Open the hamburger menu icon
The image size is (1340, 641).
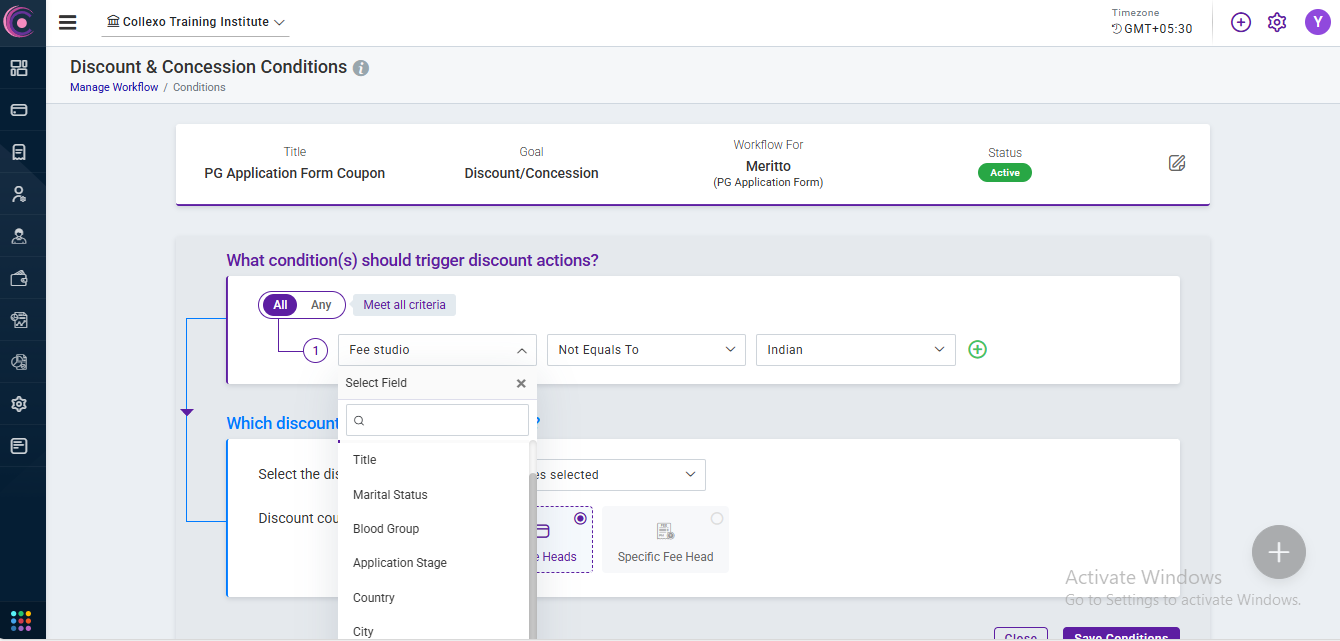68,22
